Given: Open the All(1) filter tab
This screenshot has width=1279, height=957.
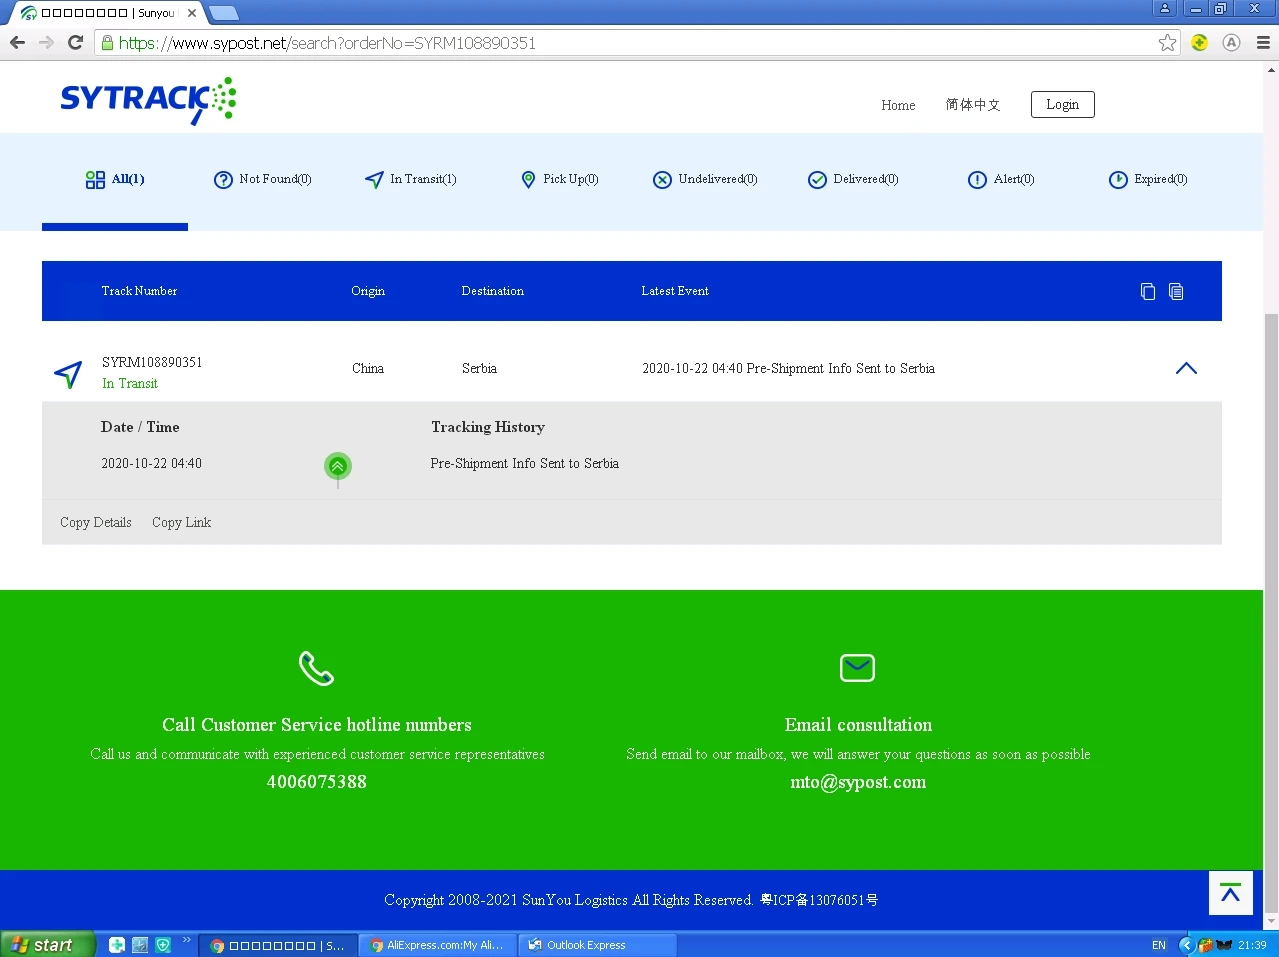Looking at the screenshot, I should pyautogui.click(x=115, y=179).
